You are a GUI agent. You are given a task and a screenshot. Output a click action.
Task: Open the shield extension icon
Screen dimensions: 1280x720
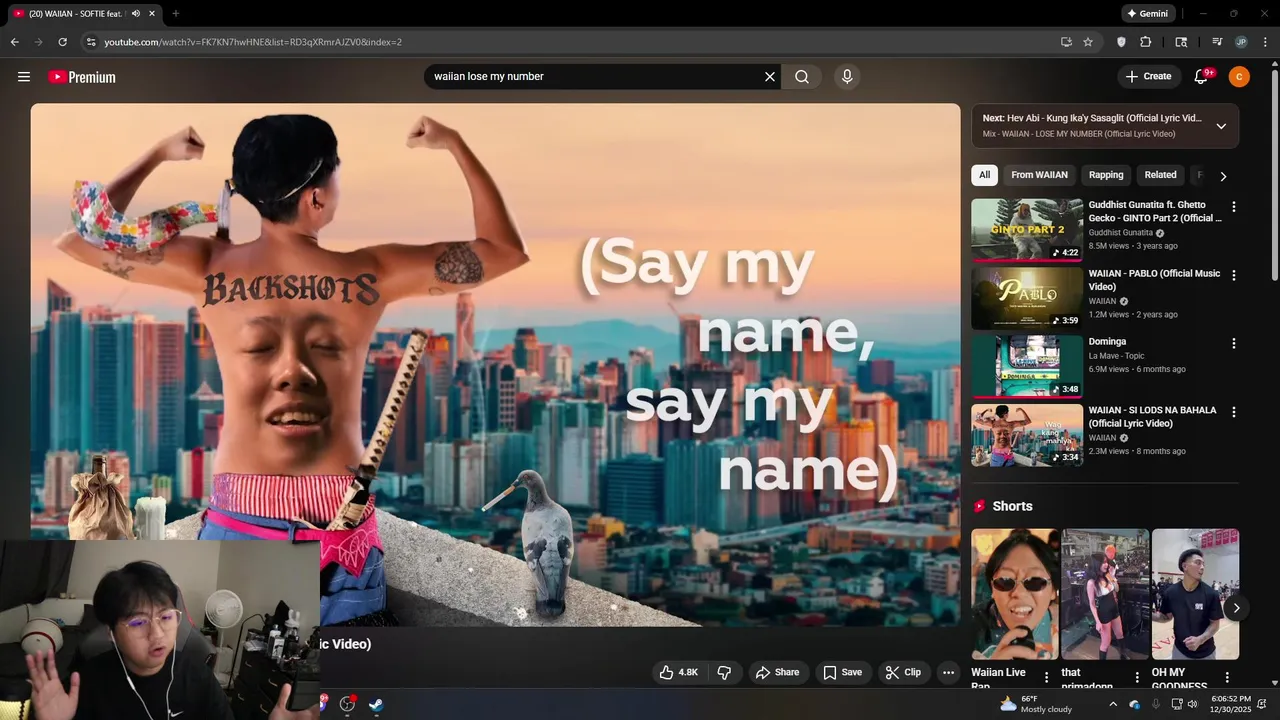1121,42
